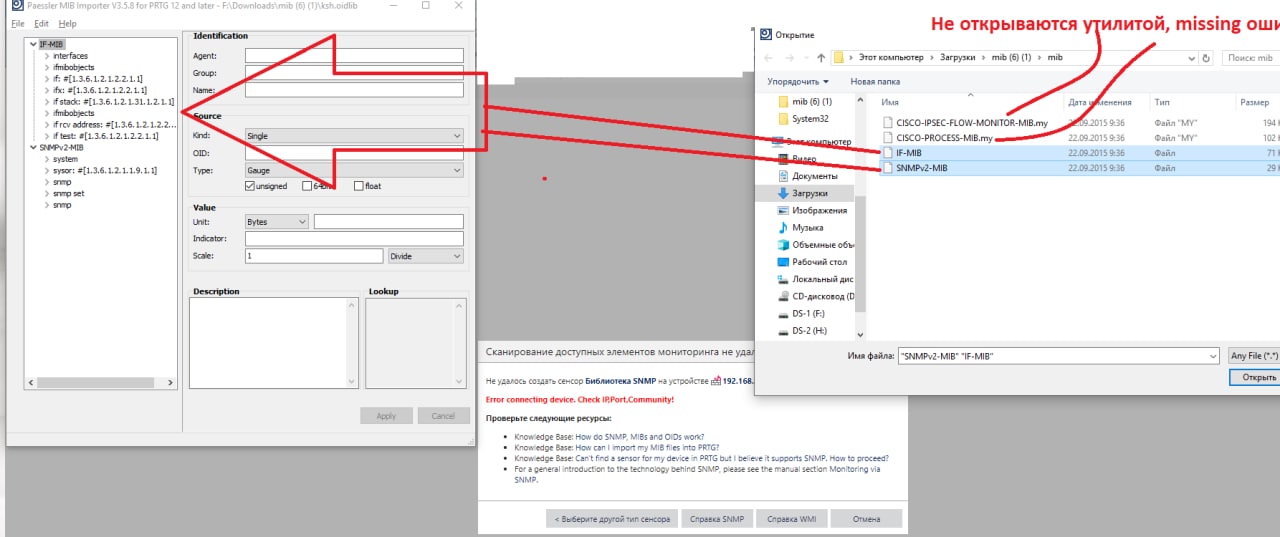Screen dimensions: 1280x537
Task: Click the dialog sidebar vertical scrollbar
Action: (x=861, y=217)
